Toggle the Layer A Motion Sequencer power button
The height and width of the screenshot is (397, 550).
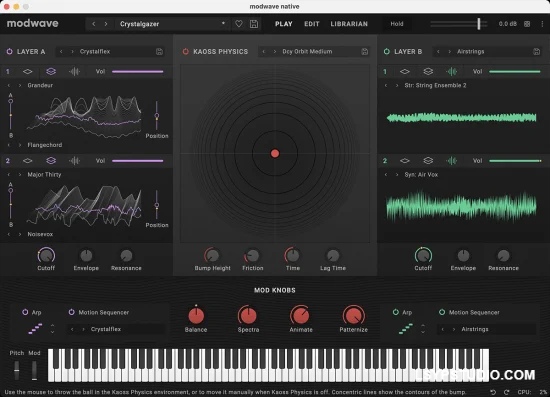(x=72, y=312)
